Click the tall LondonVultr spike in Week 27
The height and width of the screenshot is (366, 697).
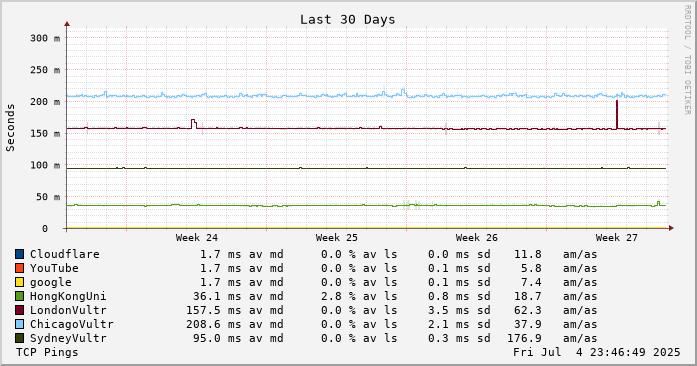click(x=617, y=115)
